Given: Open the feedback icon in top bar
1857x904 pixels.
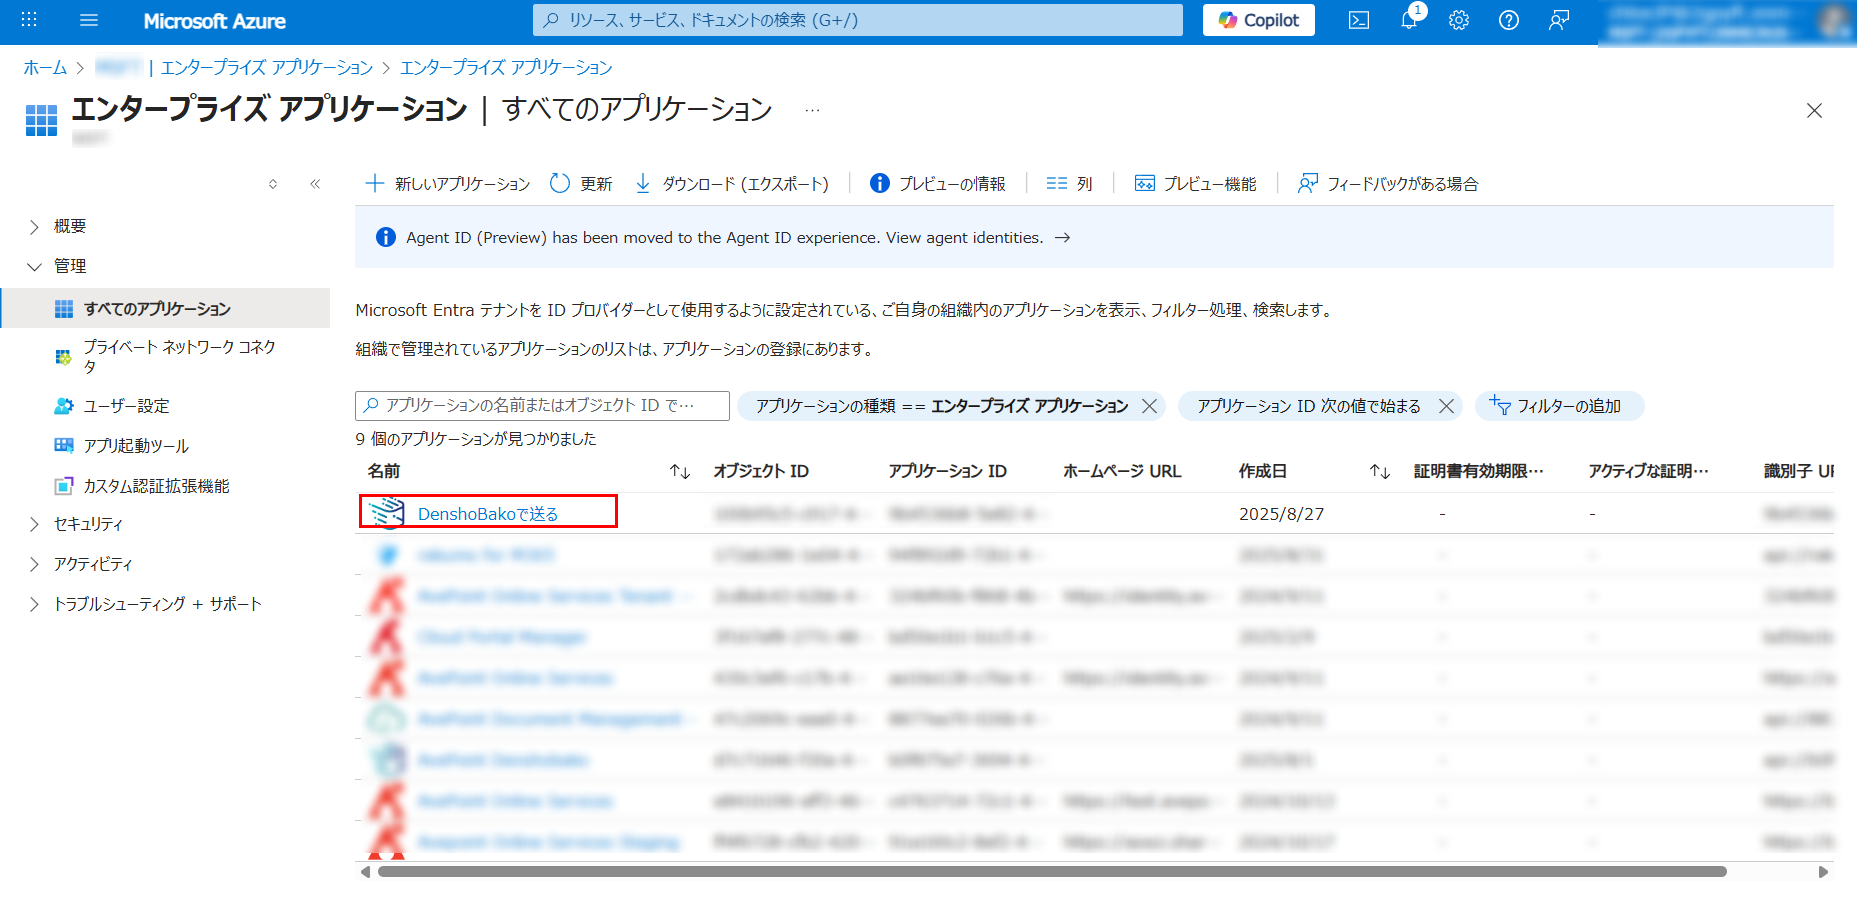Looking at the screenshot, I should pyautogui.click(x=1559, y=20).
